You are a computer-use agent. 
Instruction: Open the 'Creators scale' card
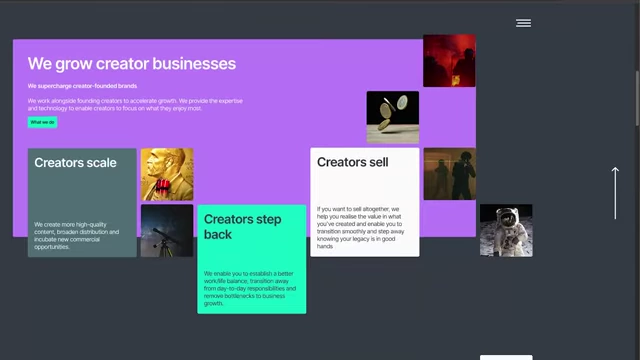(x=82, y=202)
